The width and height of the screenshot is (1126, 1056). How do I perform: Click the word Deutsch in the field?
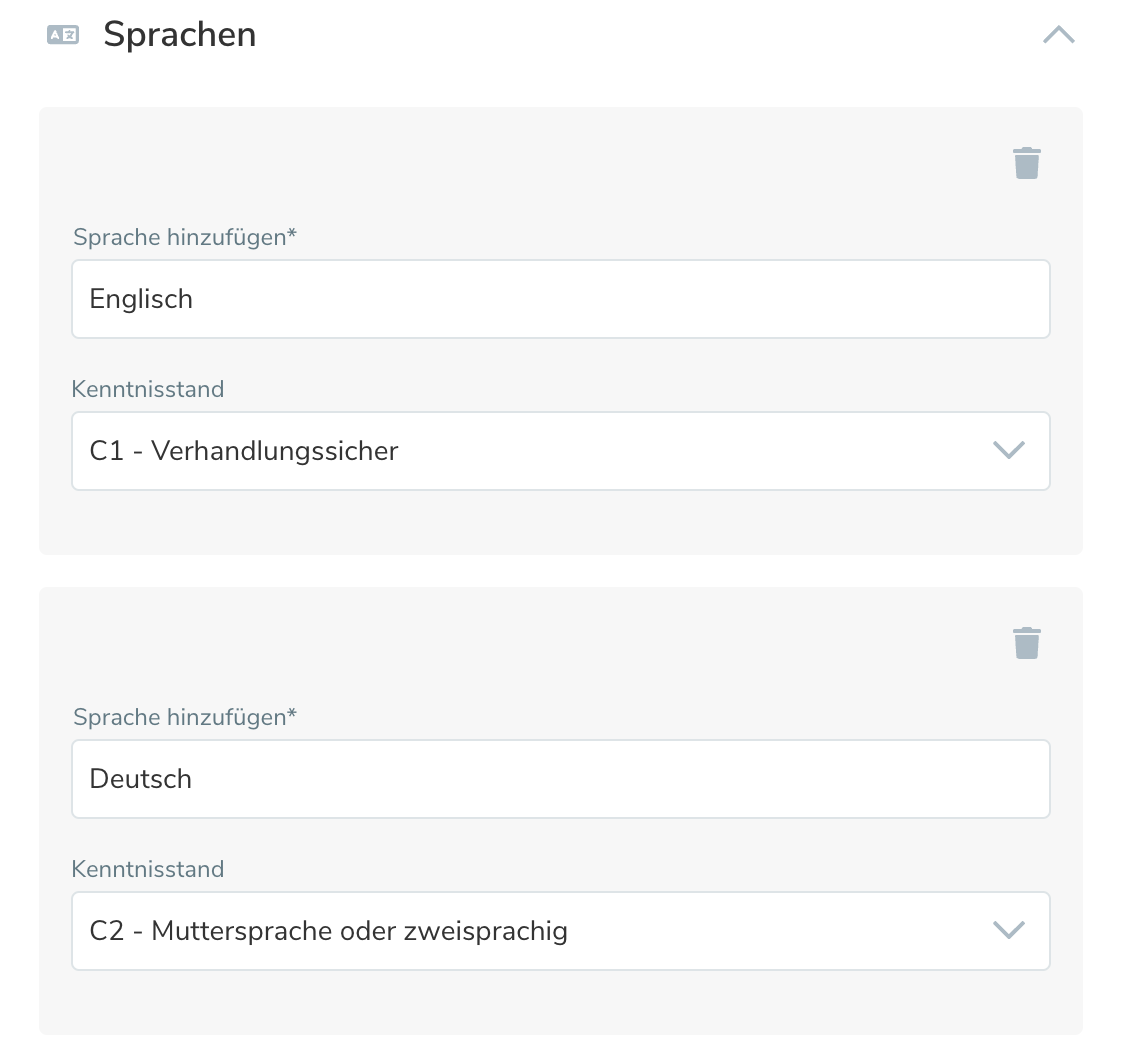141,779
